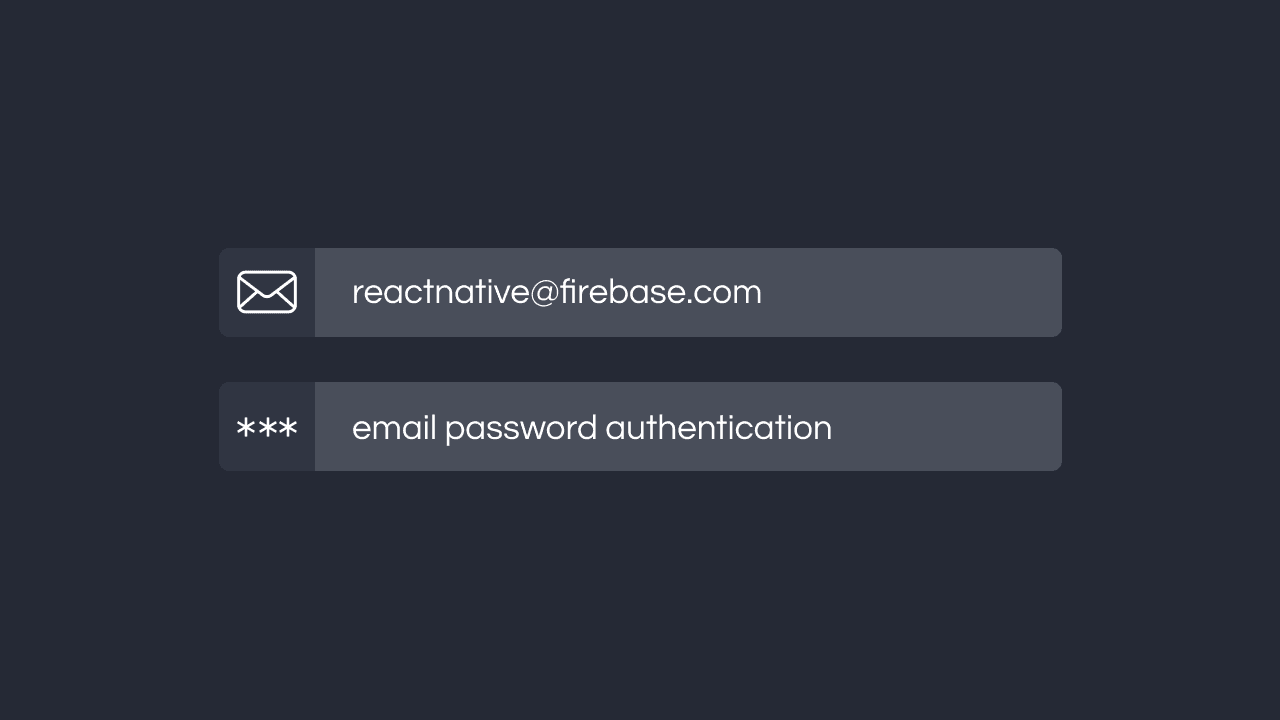Click the word password in lower field
This screenshot has width=1280, height=720.
[520, 429]
